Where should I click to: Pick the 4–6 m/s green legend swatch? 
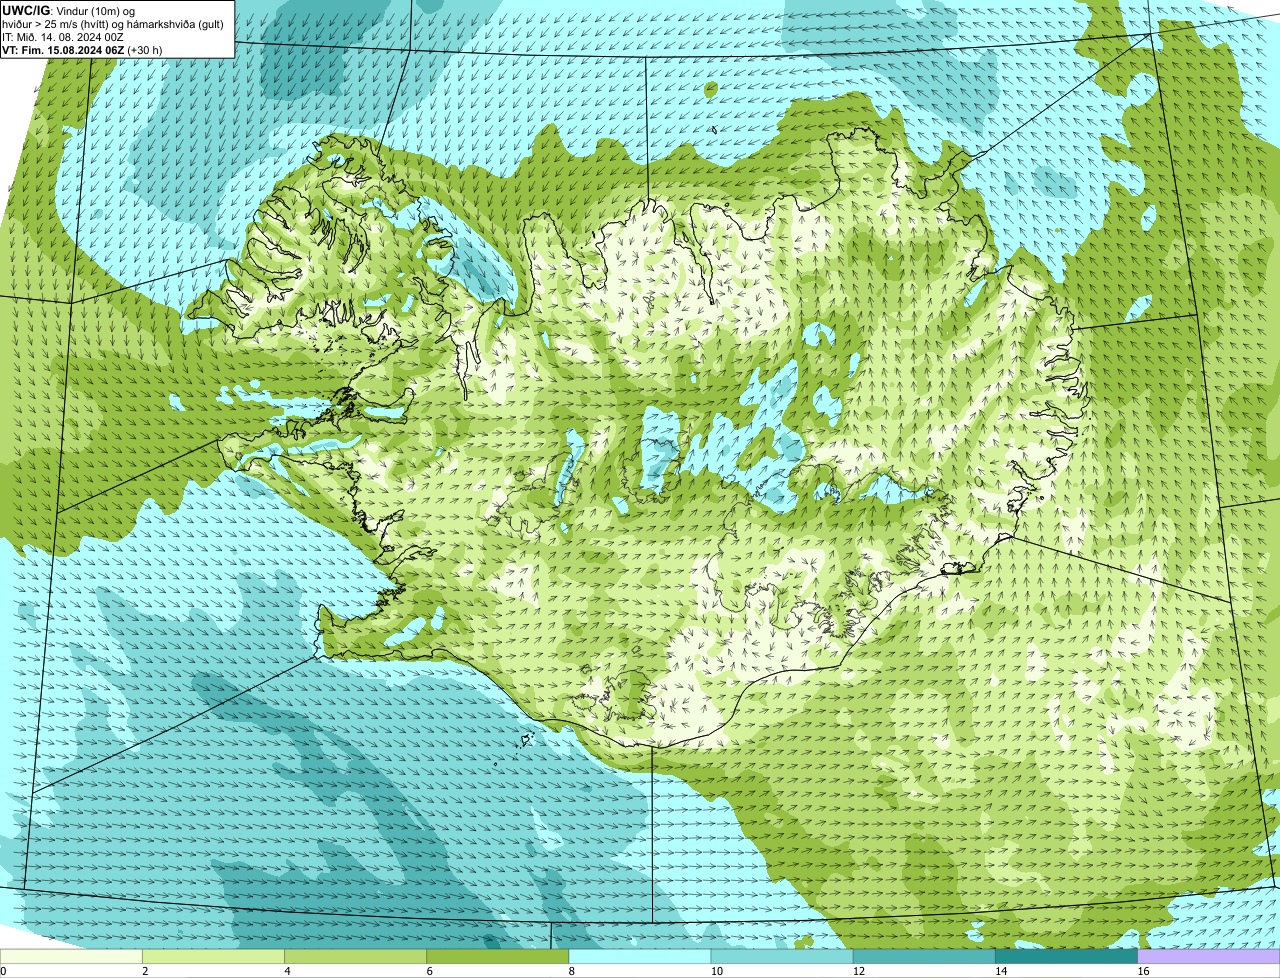point(355,956)
